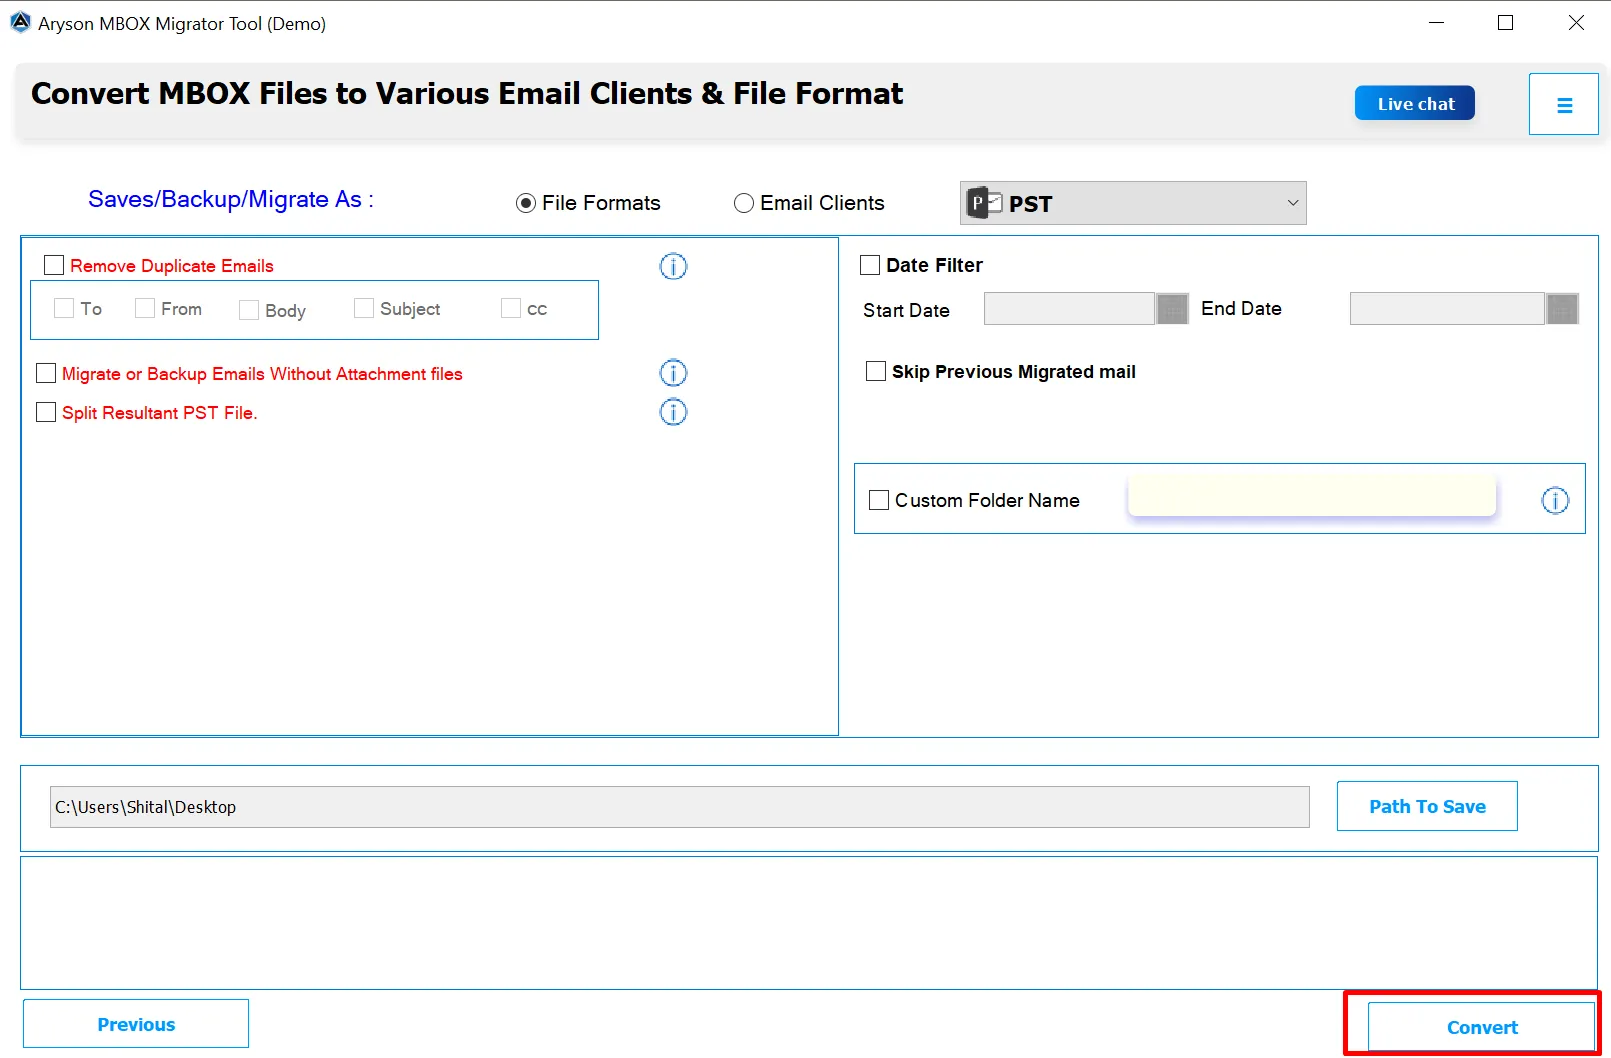Click the PST file format icon in the selector

tap(984, 202)
